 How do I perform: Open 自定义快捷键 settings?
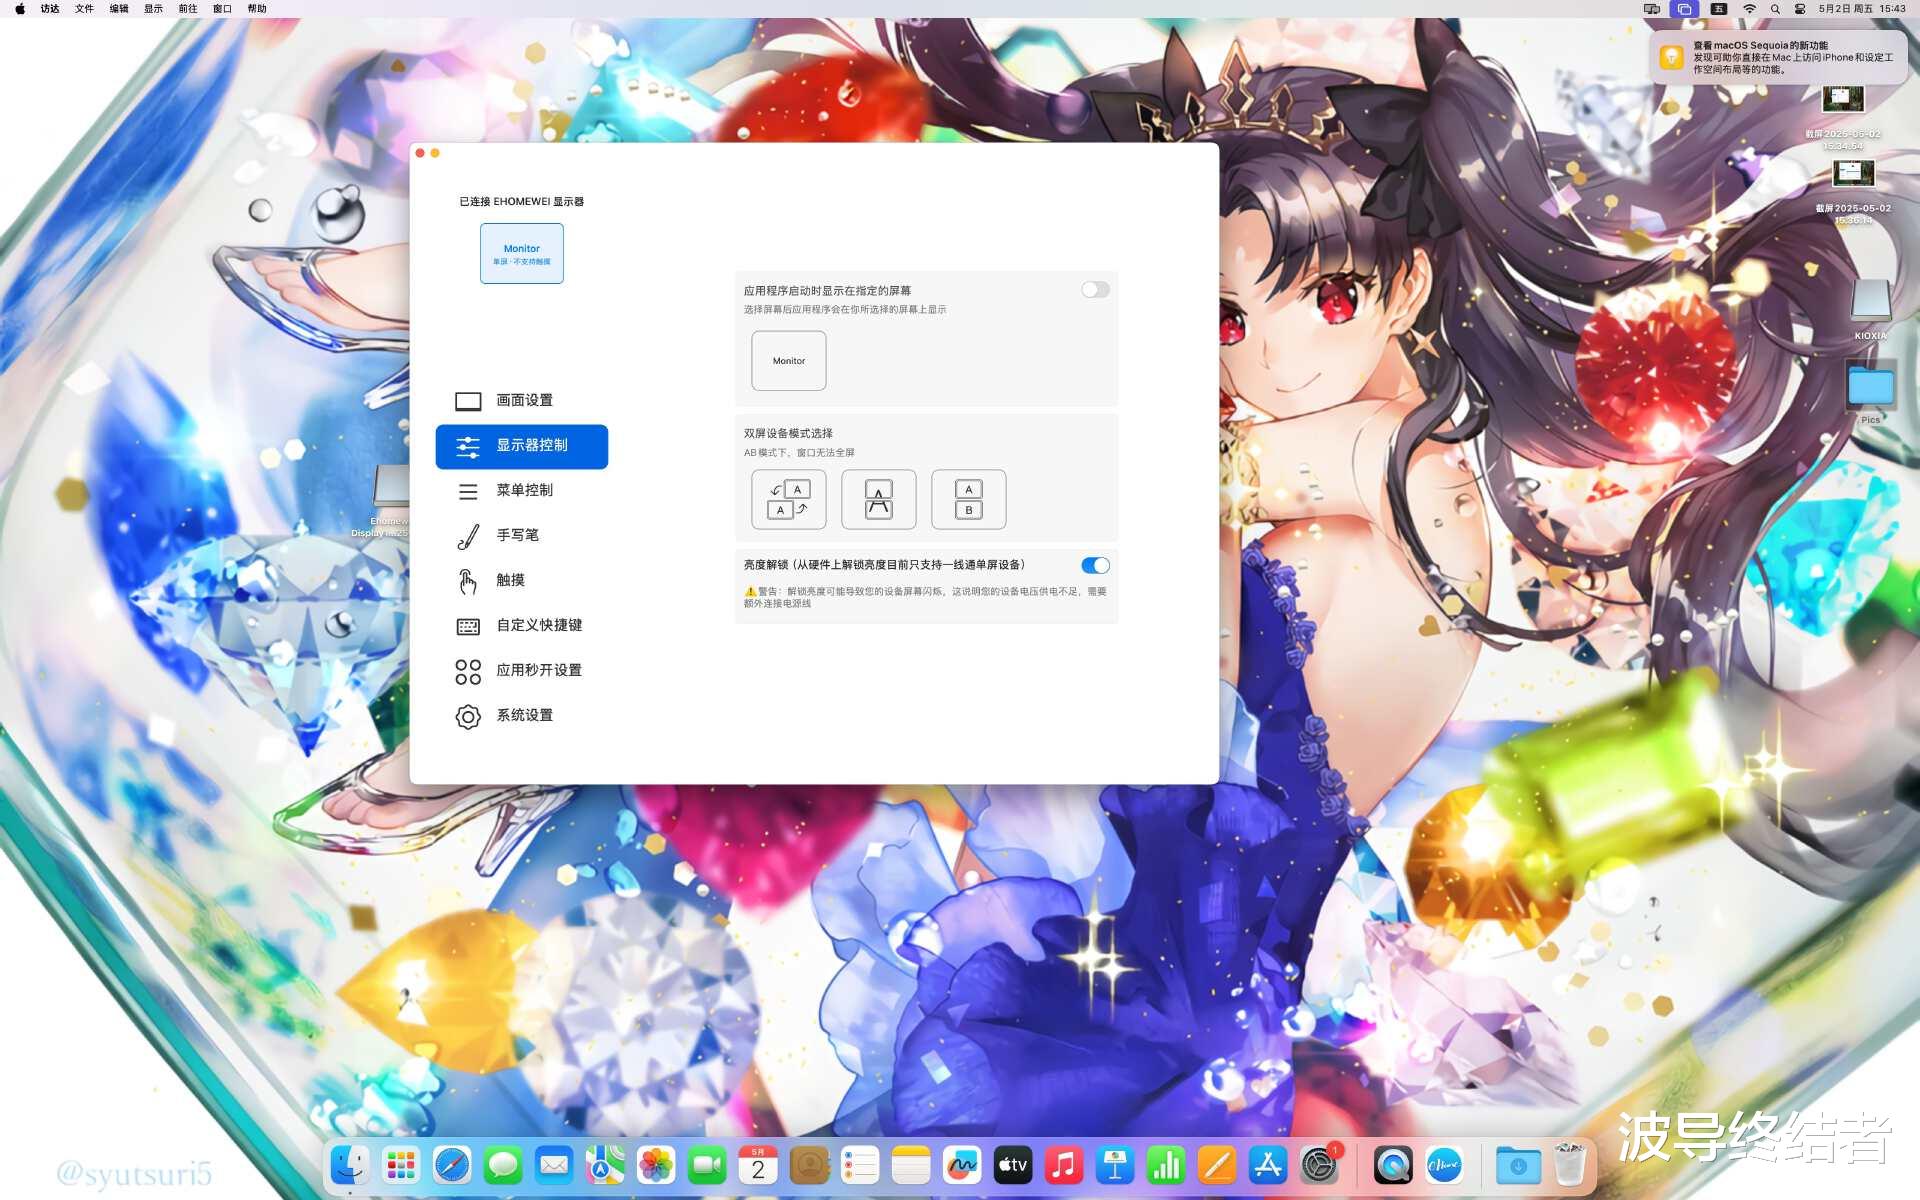click(x=521, y=626)
